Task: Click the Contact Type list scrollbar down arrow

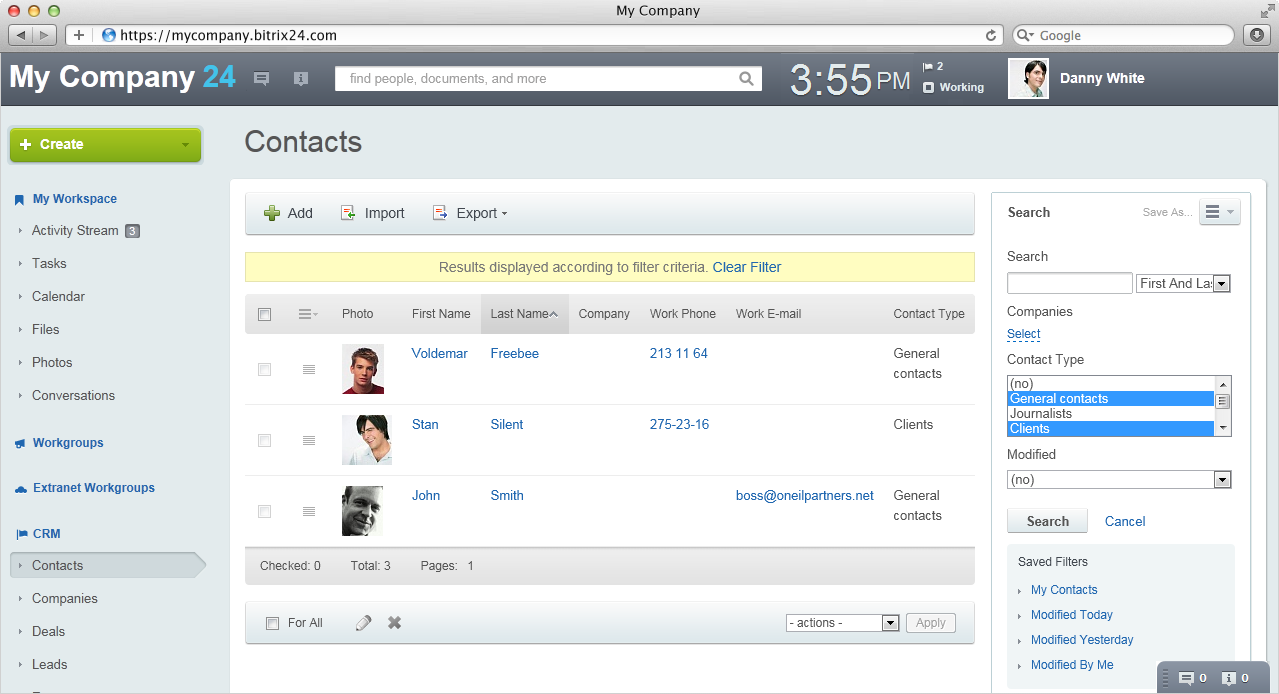Action: [x=1222, y=428]
